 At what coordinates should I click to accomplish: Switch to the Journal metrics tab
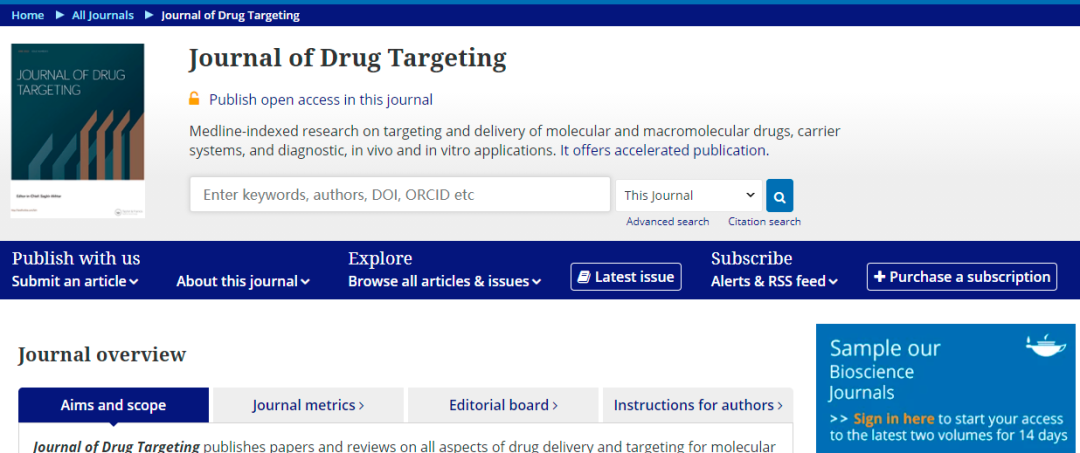pos(308,405)
